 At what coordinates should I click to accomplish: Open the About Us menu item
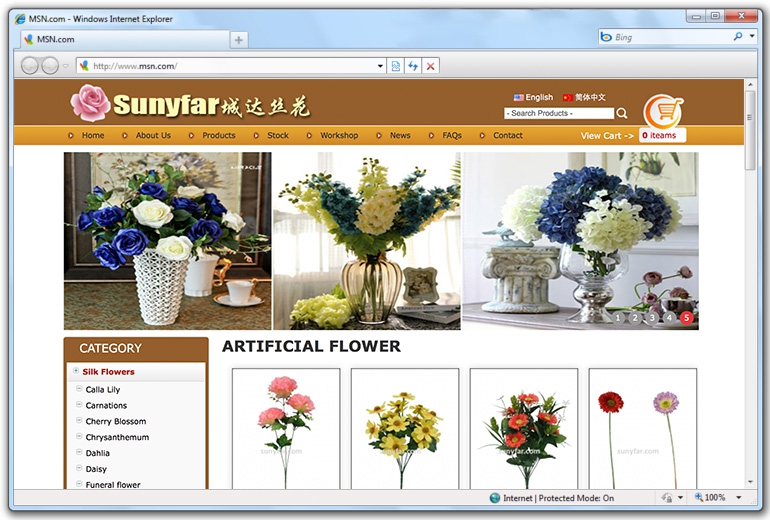153,136
